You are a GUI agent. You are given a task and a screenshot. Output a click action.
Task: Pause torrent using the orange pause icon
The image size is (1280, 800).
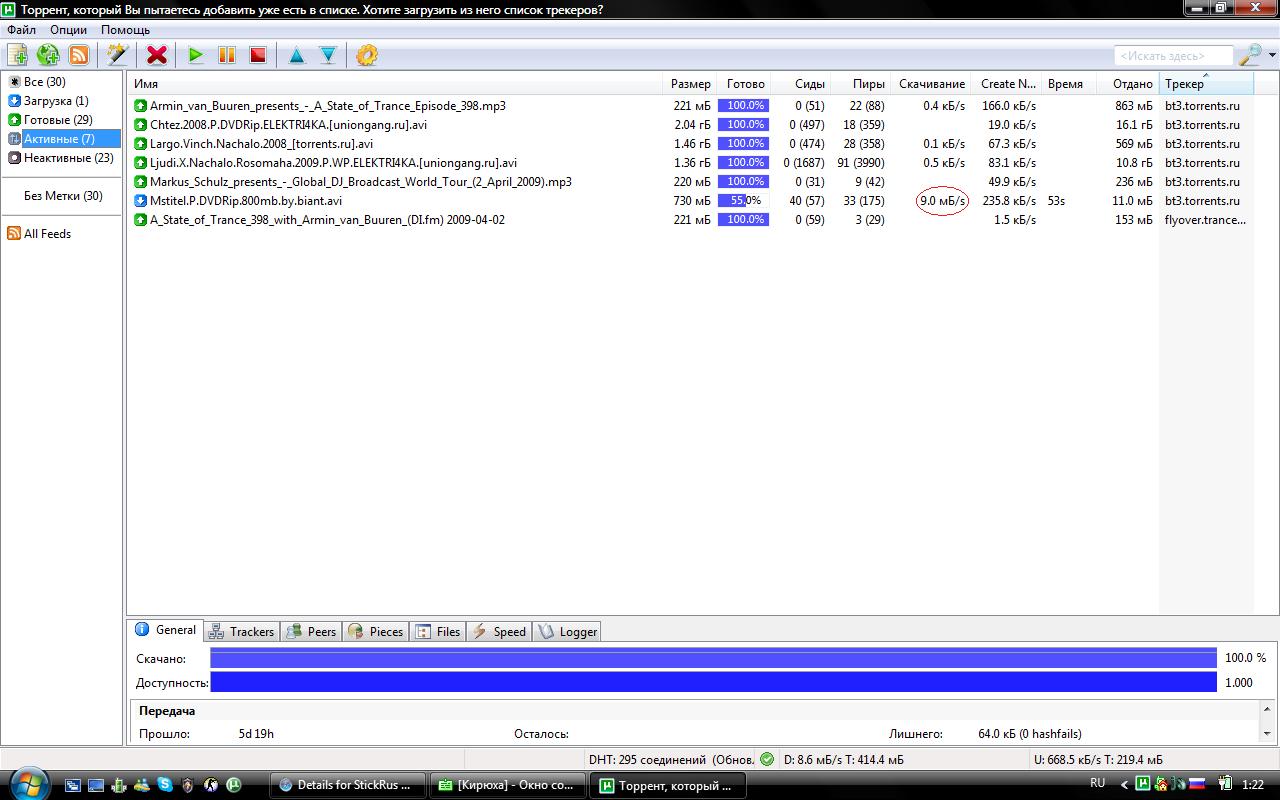click(x=227, y=55)
